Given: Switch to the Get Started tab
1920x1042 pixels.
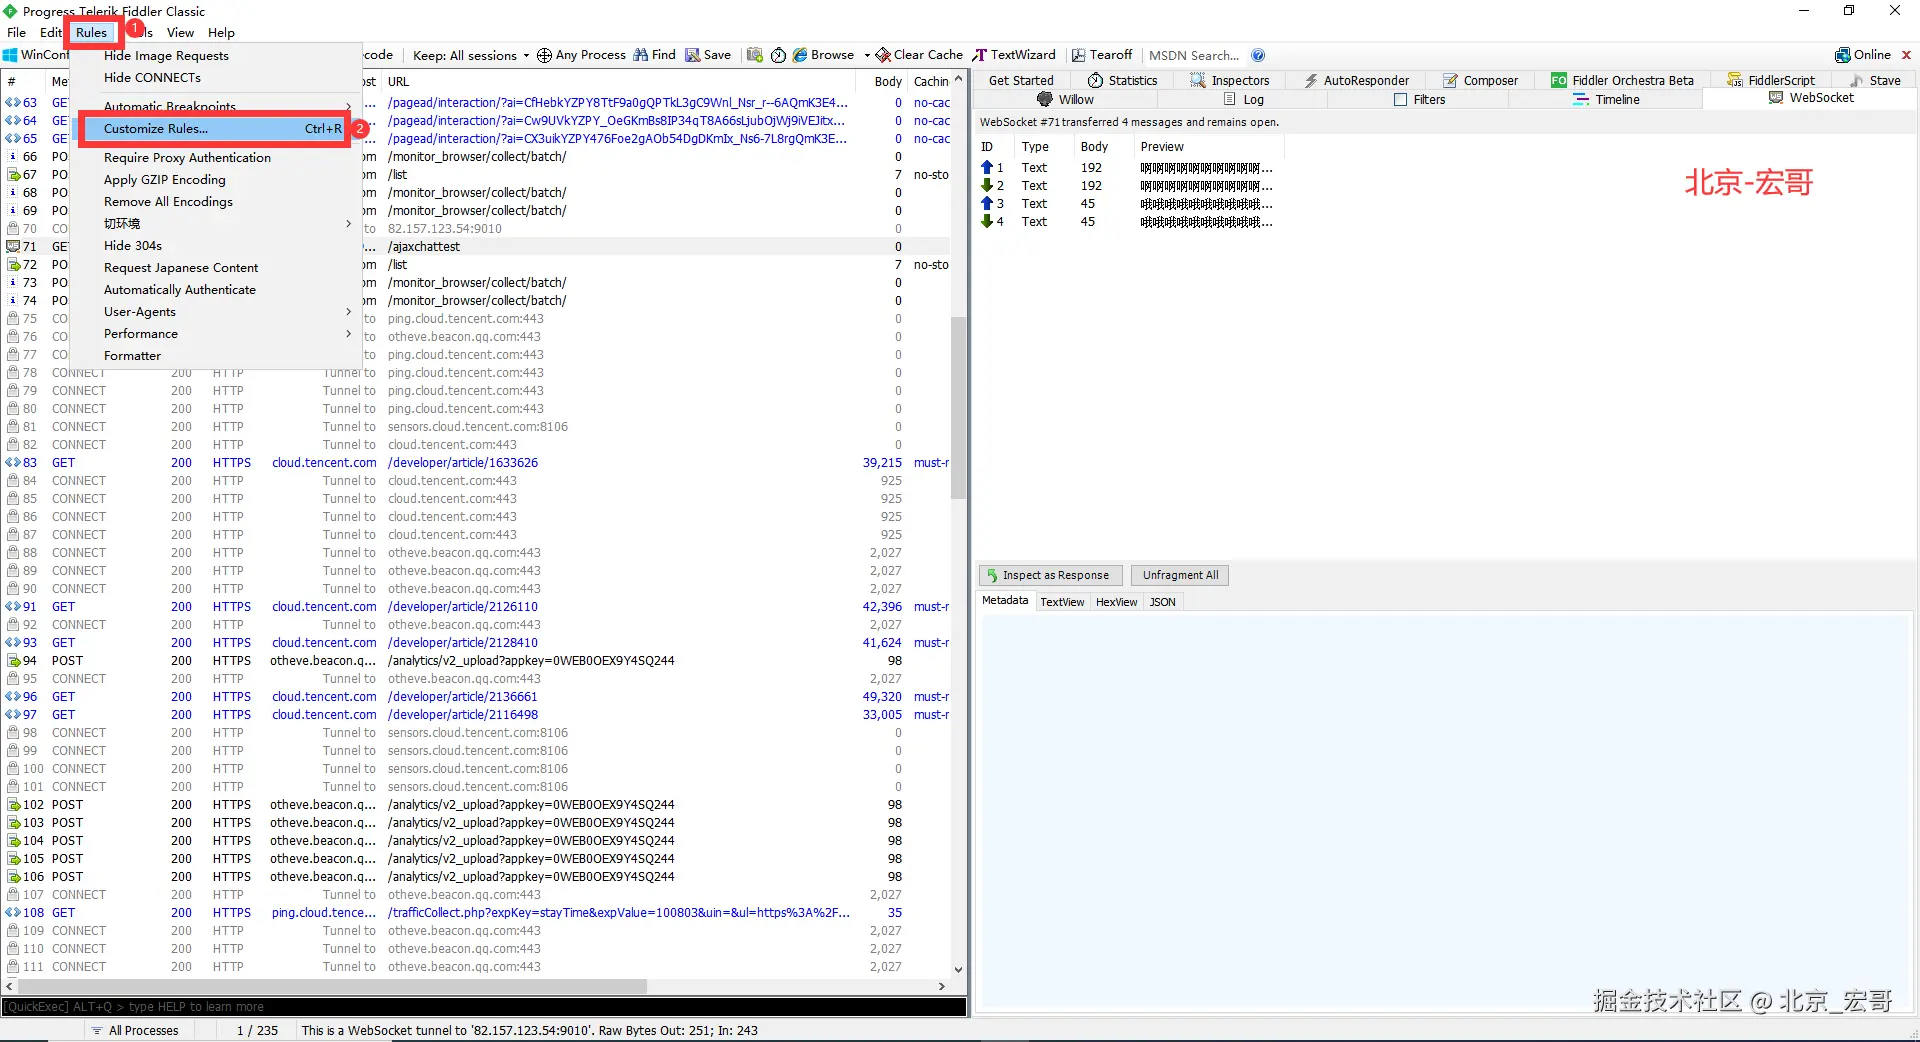Looking at the screenshot, I should (1021, 80).
